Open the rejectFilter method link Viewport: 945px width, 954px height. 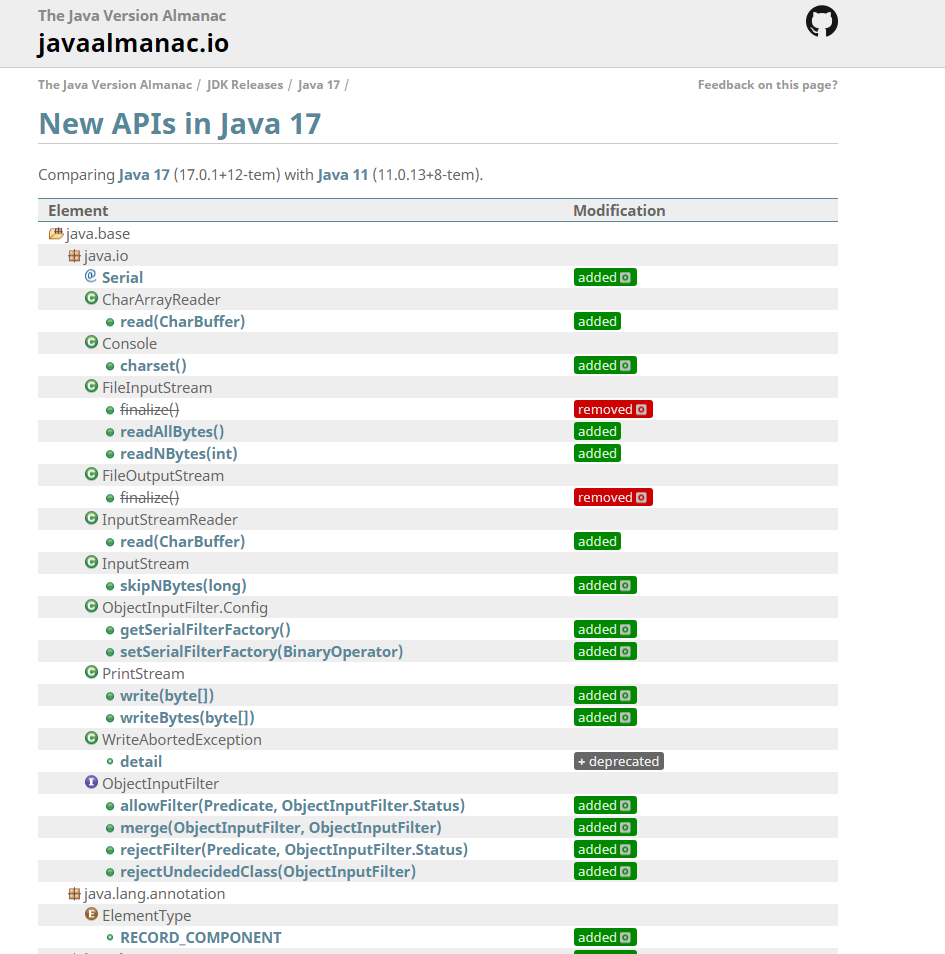tap(294, 849)
